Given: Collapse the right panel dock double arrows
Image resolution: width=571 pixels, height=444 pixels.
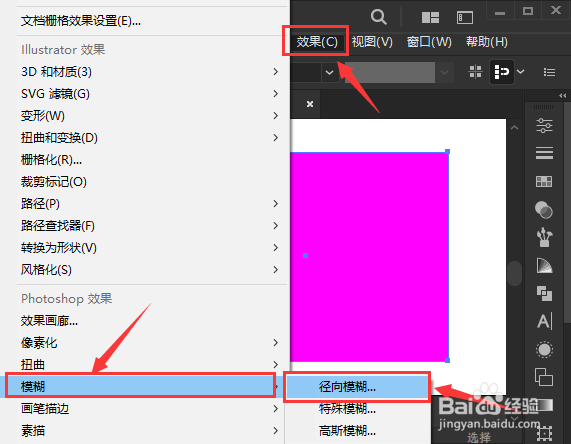Looking at the screenshot, I should point(563,96).
